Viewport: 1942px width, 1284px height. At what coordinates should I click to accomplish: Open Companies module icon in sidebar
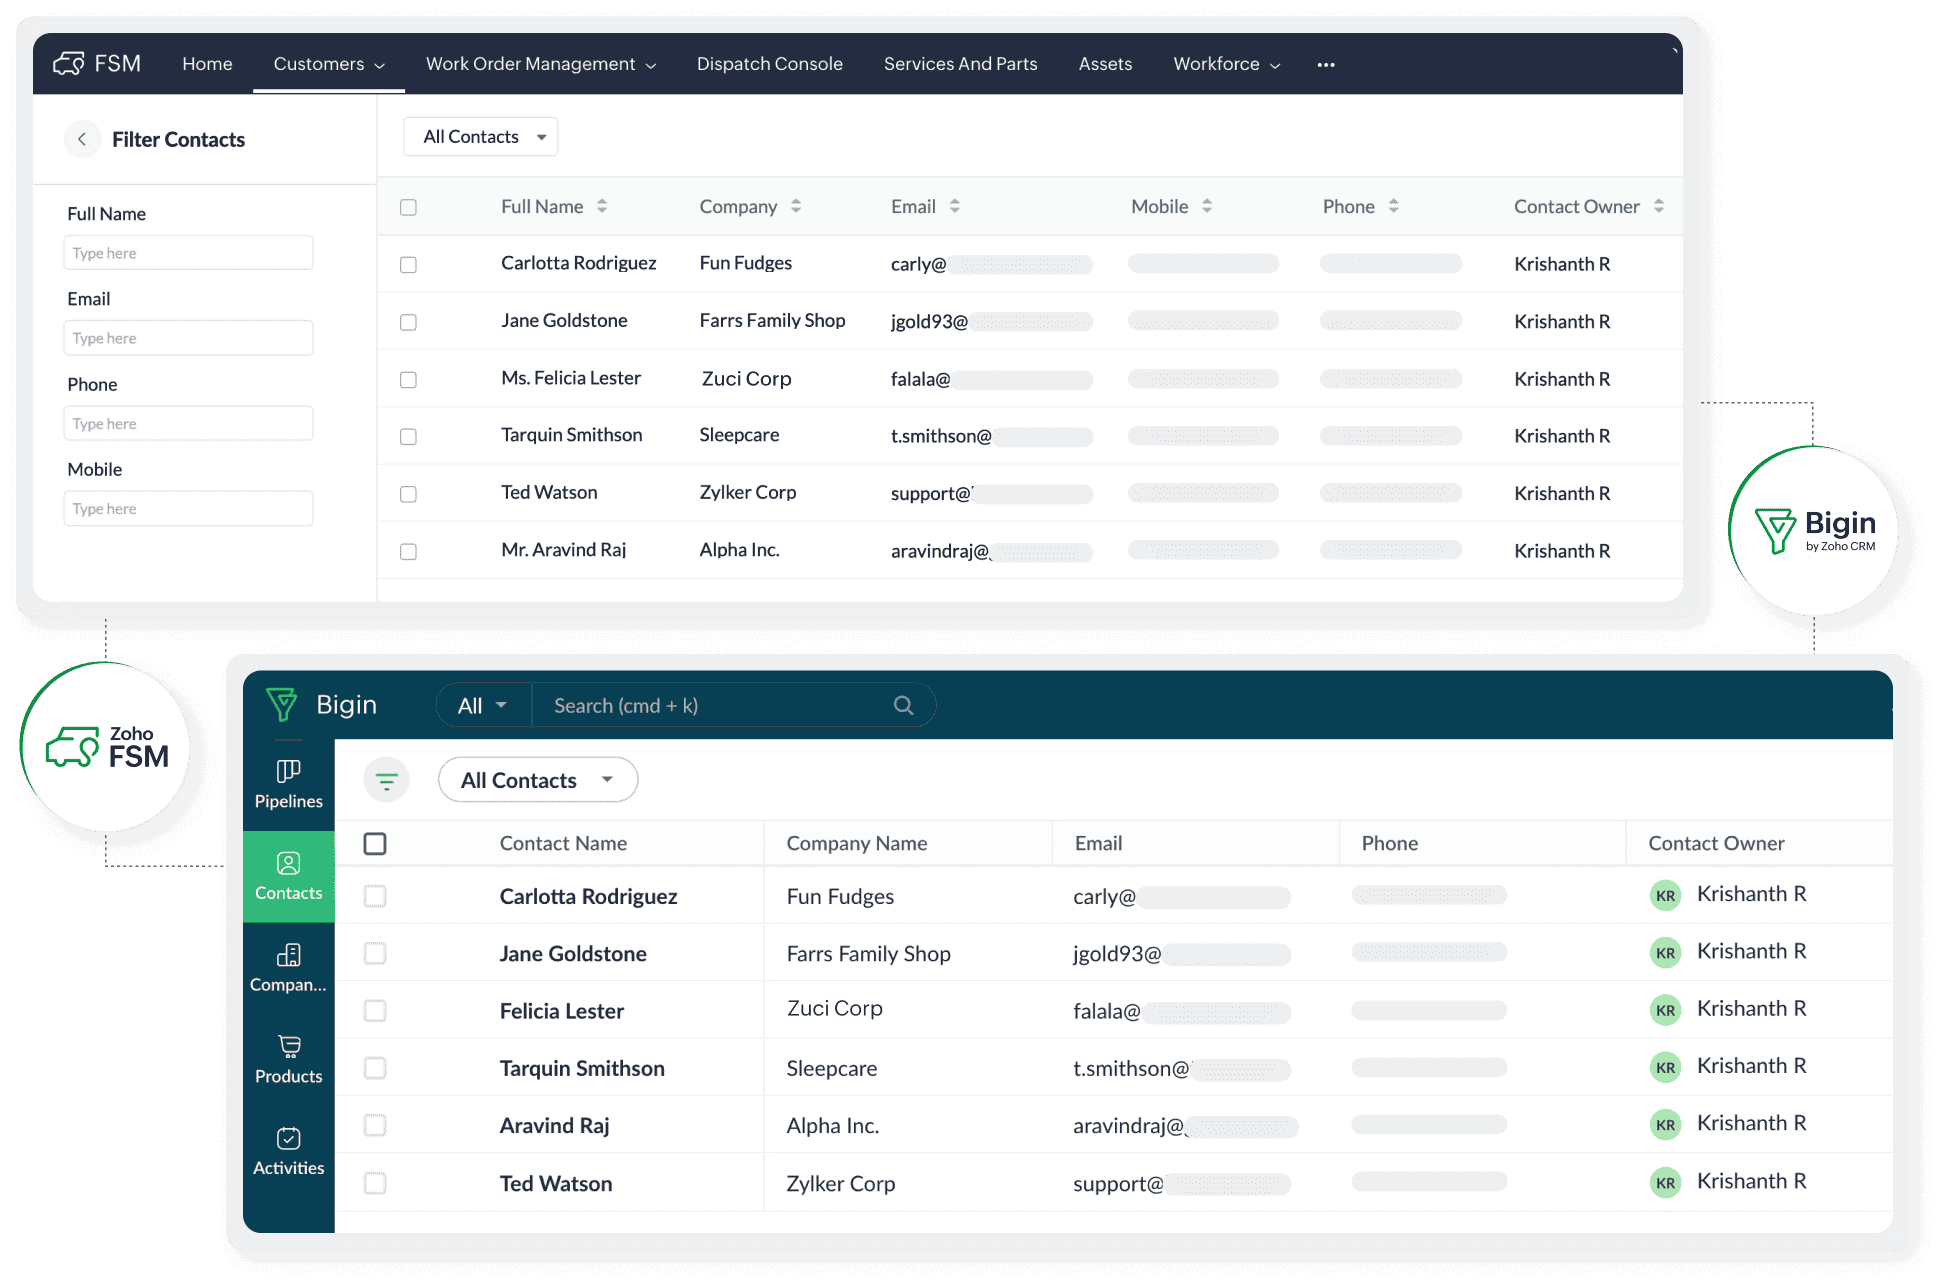[x=288, y=956]
